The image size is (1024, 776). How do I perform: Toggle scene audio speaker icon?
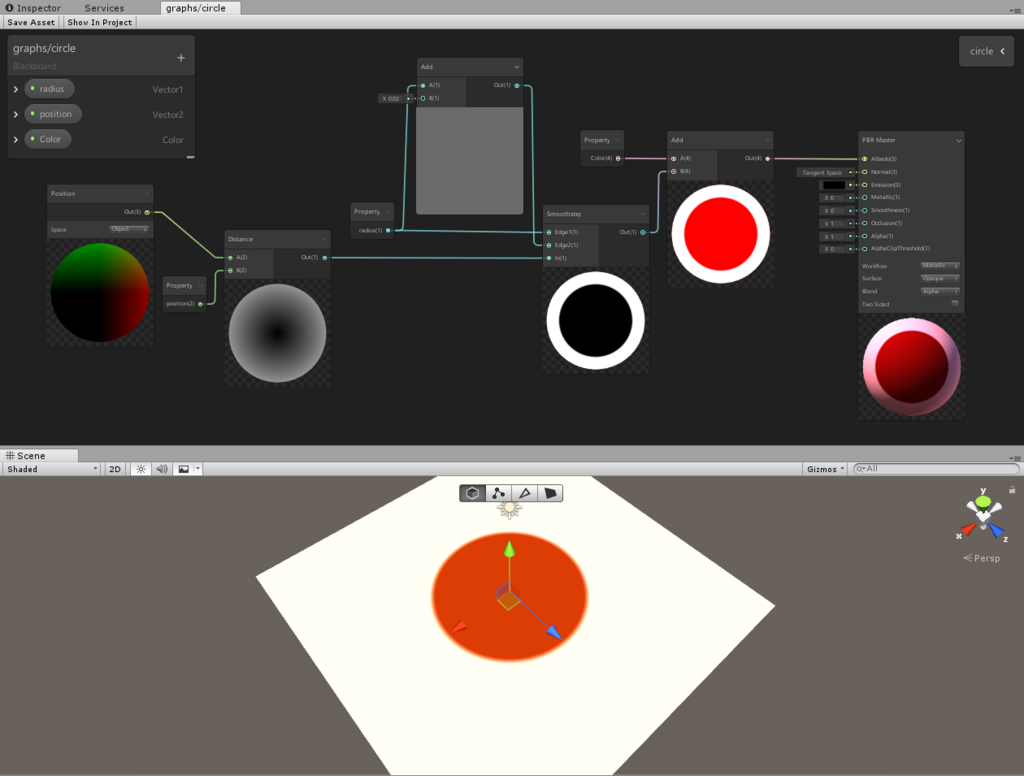click(162, 469)
